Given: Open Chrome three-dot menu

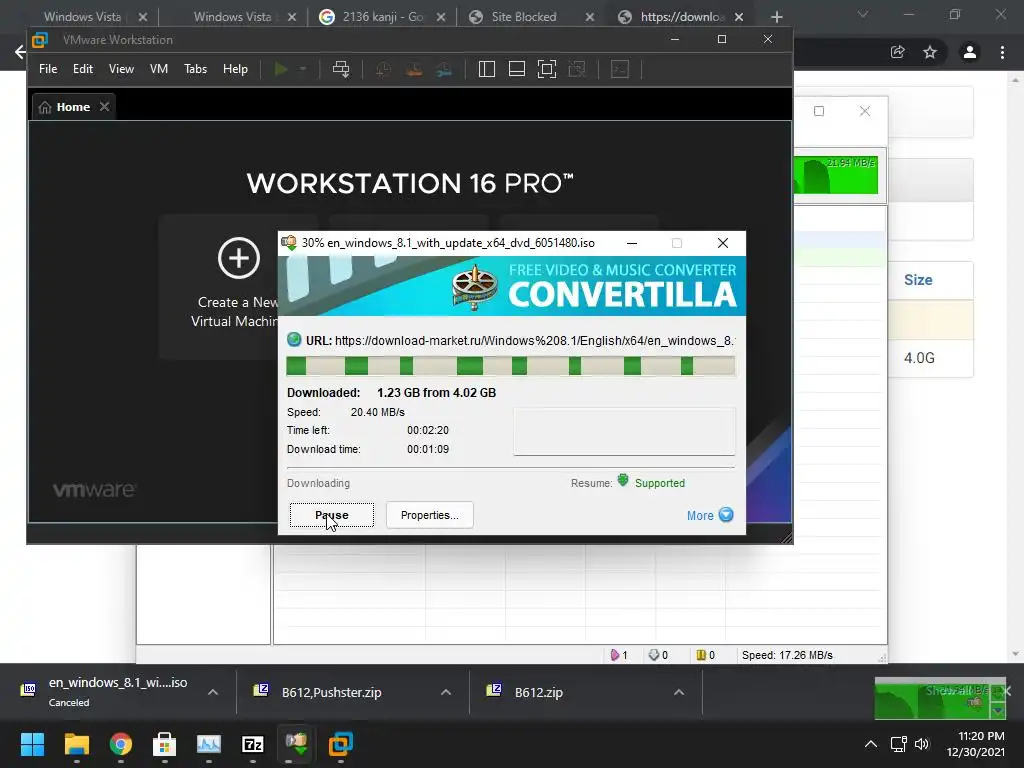Looking at the screenshot, I should [x=1002, y=52].
